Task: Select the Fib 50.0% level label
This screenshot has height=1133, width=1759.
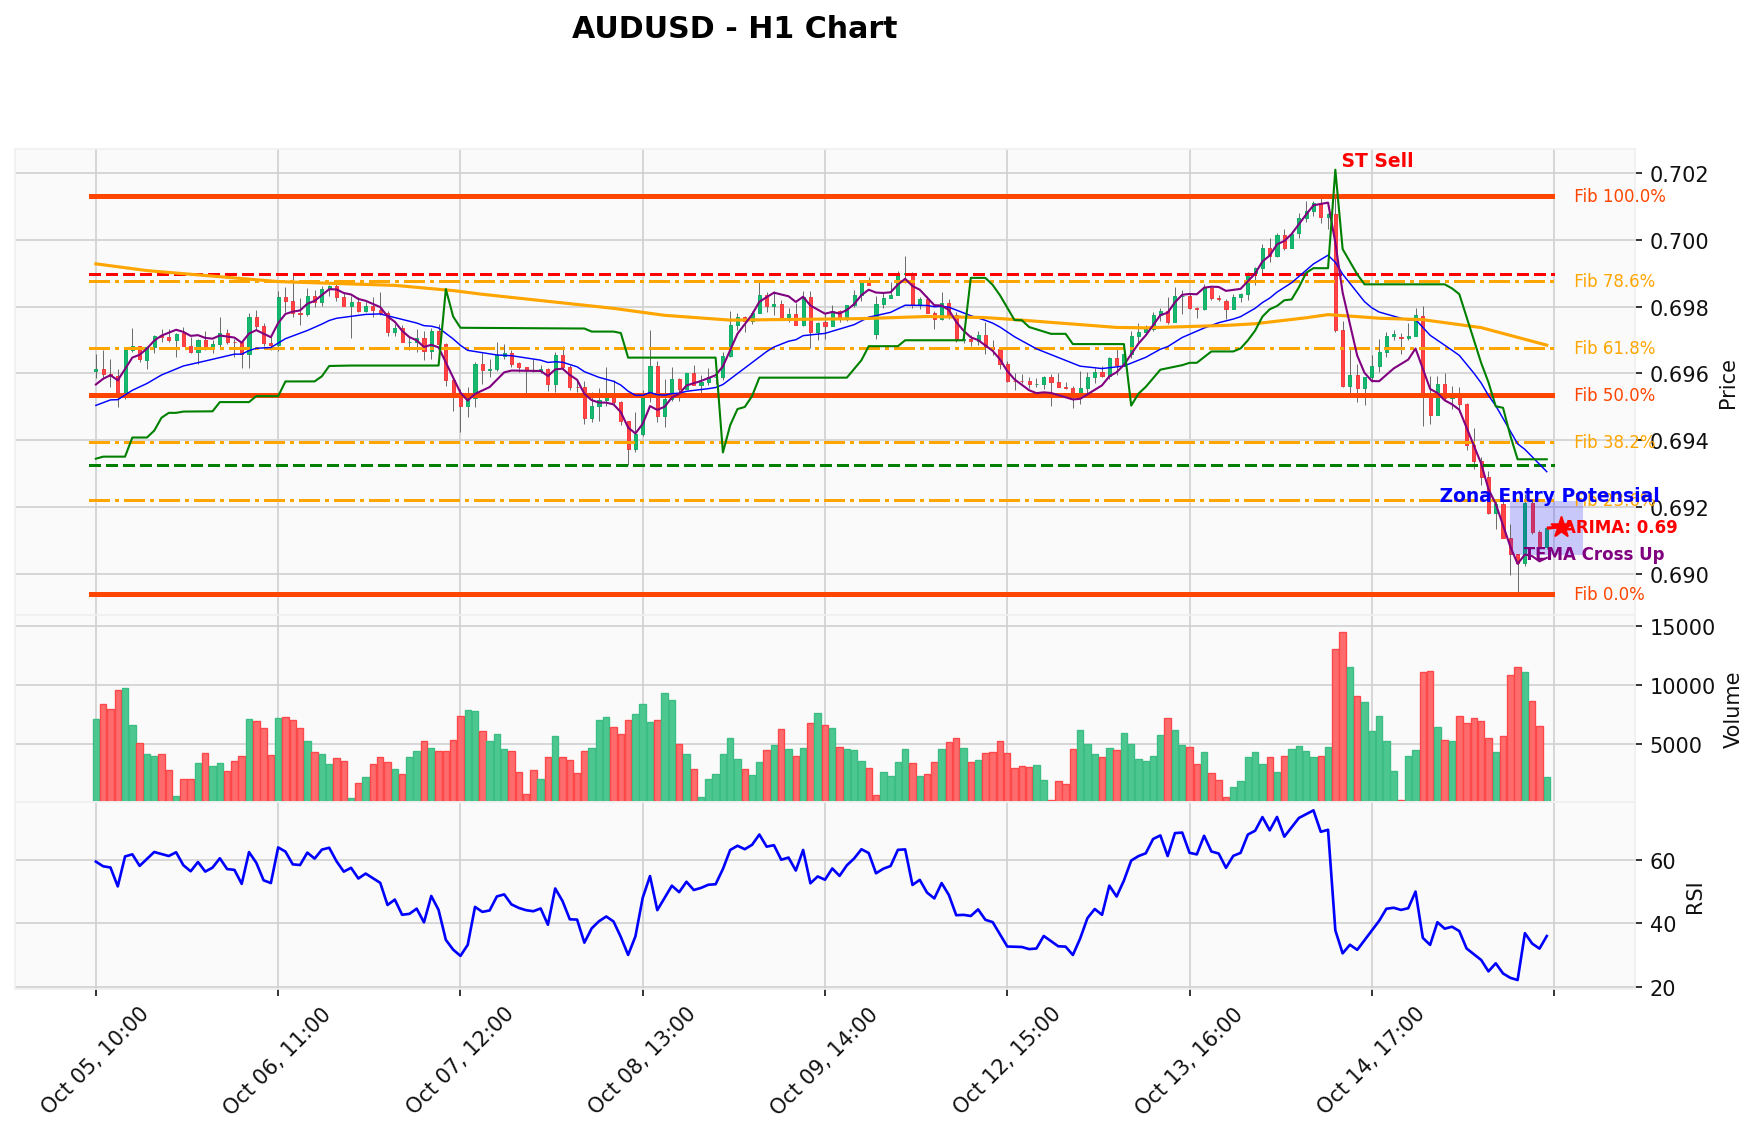Action: tap(1614, 395)
